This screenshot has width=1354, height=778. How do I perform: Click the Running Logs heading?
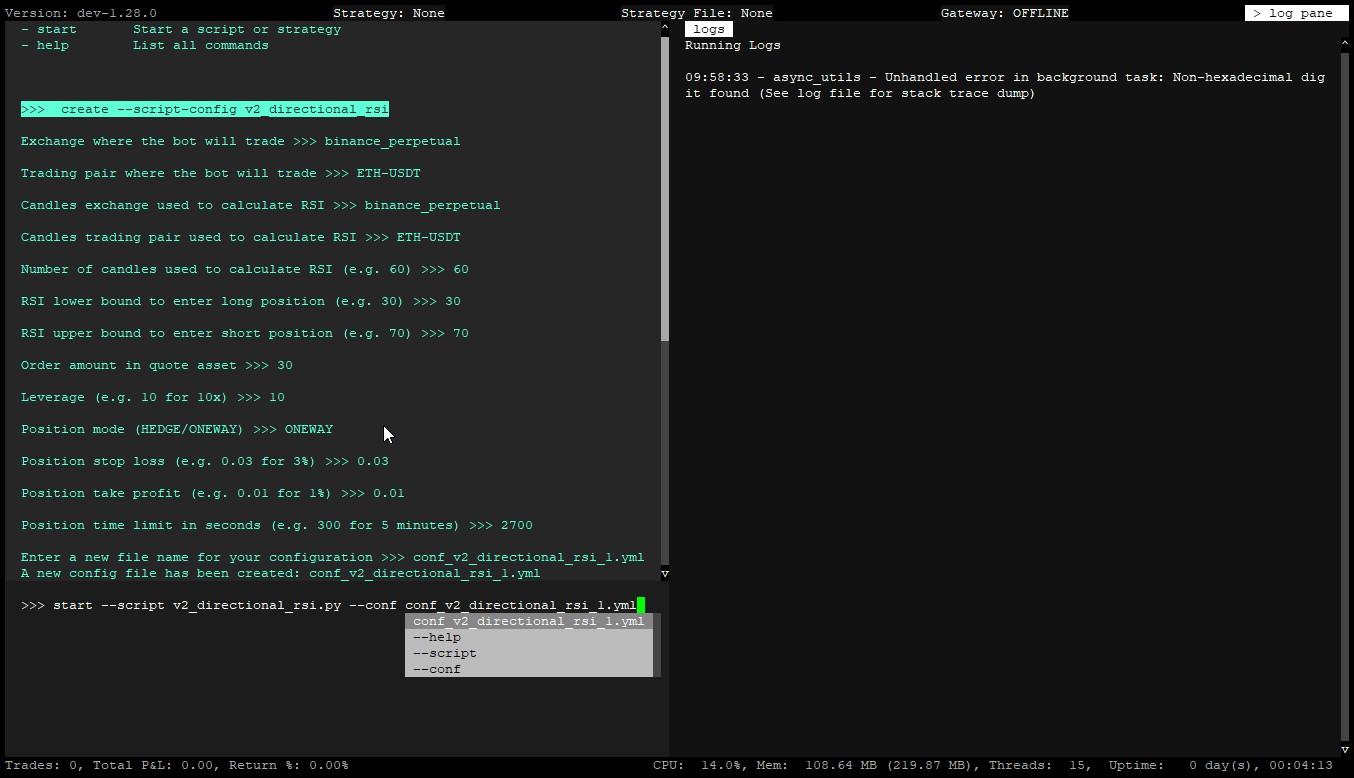732,45
